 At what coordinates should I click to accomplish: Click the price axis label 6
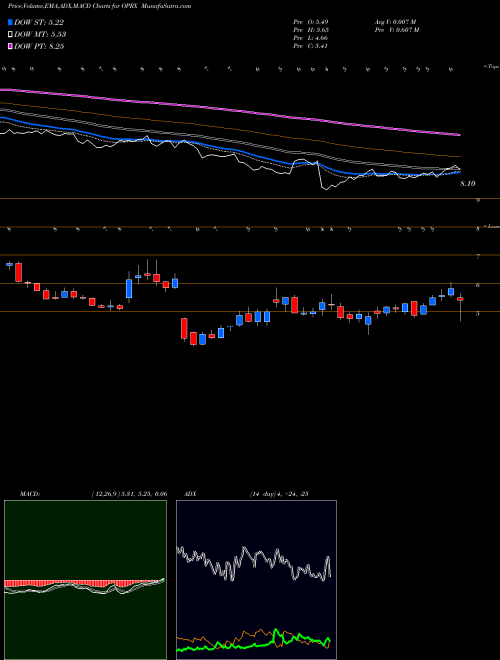coord(478,285)
